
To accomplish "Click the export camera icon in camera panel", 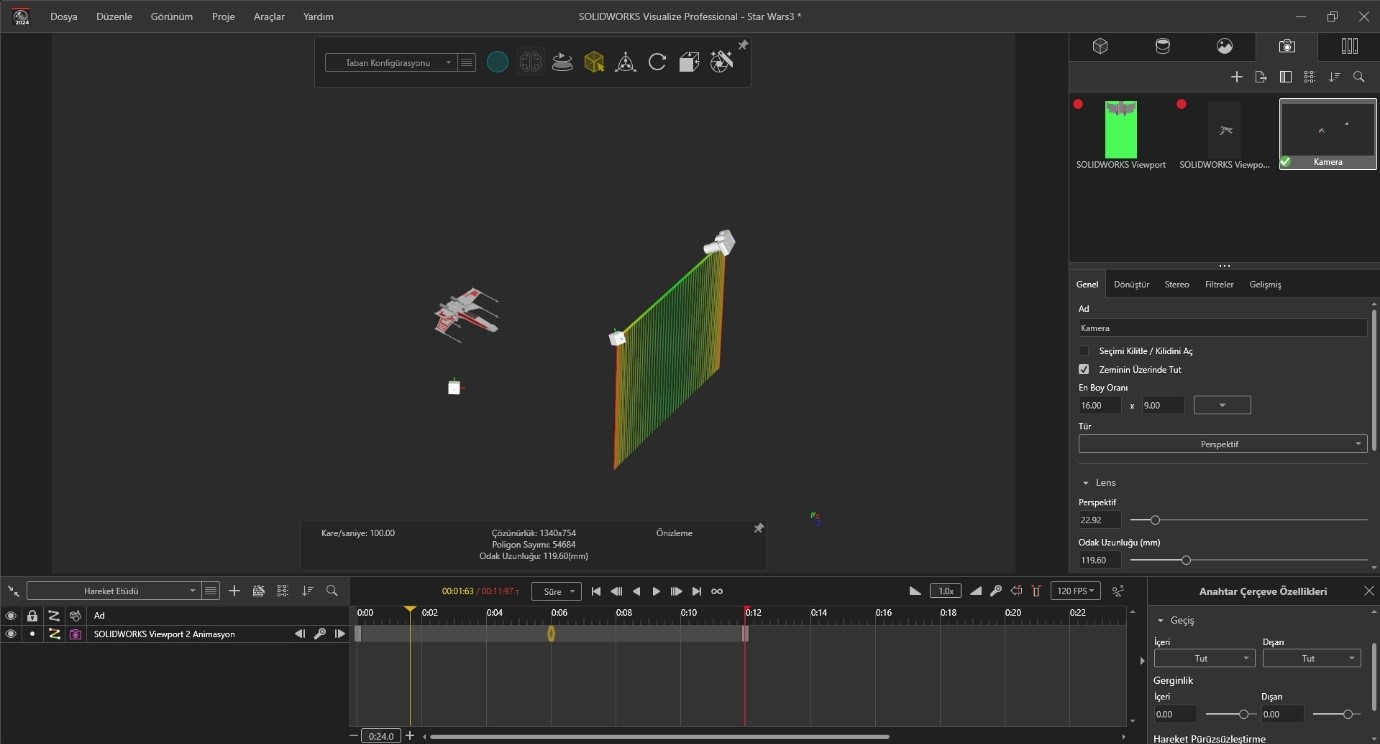I will (1261, 77).
